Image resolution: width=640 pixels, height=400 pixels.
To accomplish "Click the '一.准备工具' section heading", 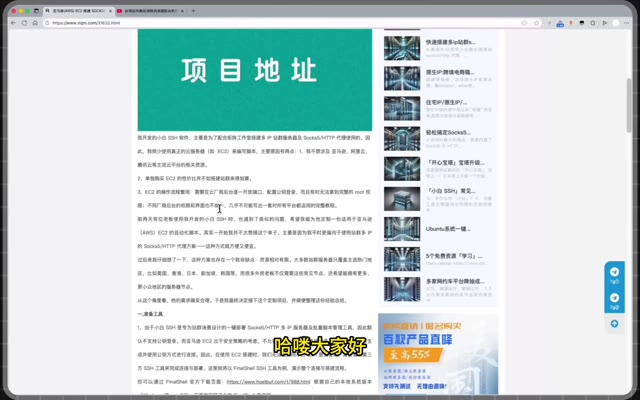I will tap(150, 314).
